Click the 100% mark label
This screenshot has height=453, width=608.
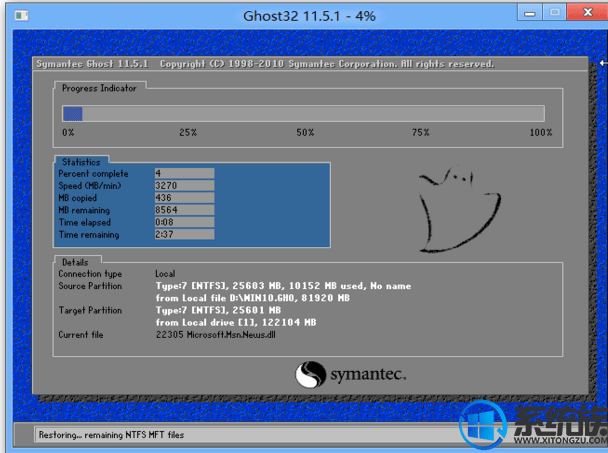coord(541,133)
